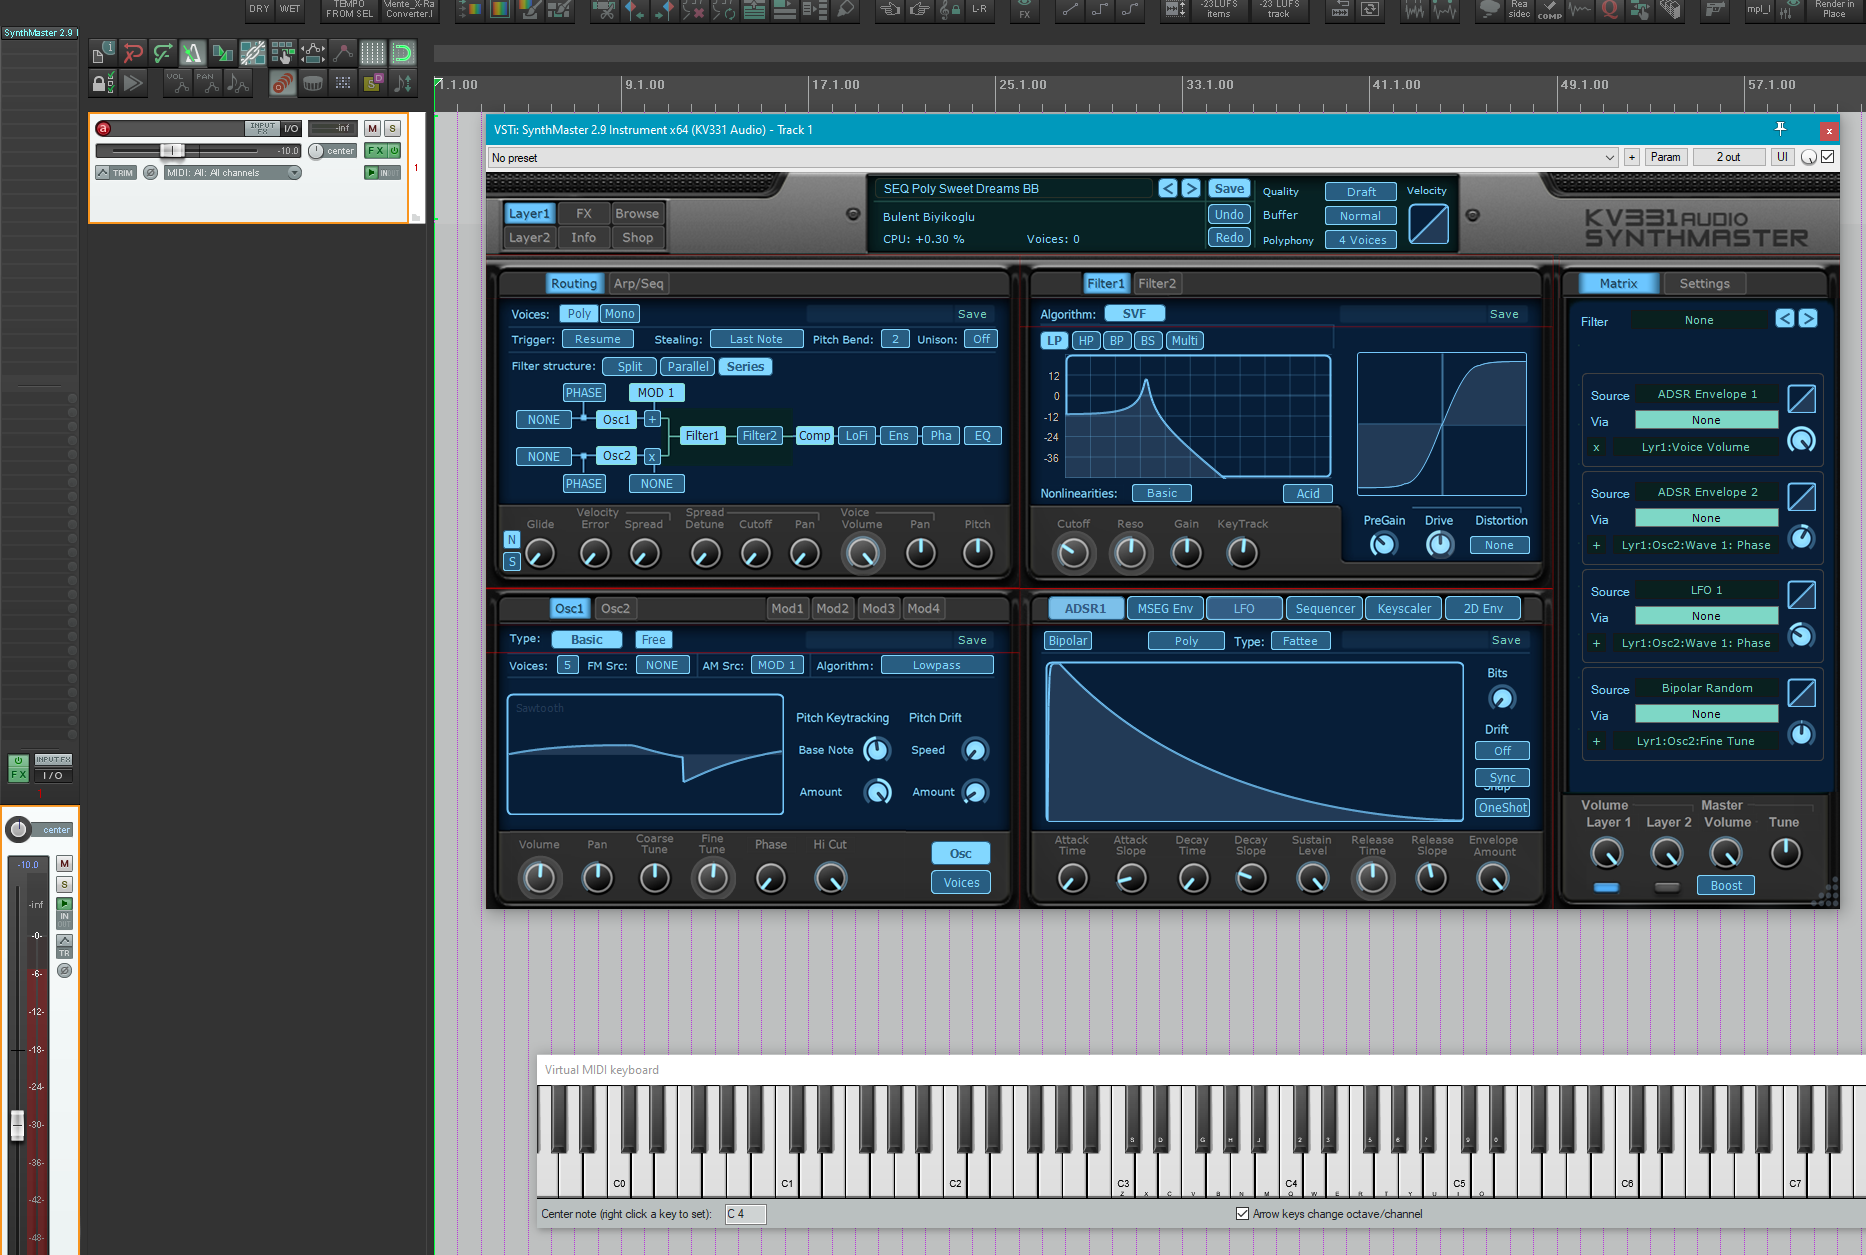Adjust the Track 1 volume fader
Image resolution: width=1866 pixels, height=1255 pixels.
coord(172,151)
